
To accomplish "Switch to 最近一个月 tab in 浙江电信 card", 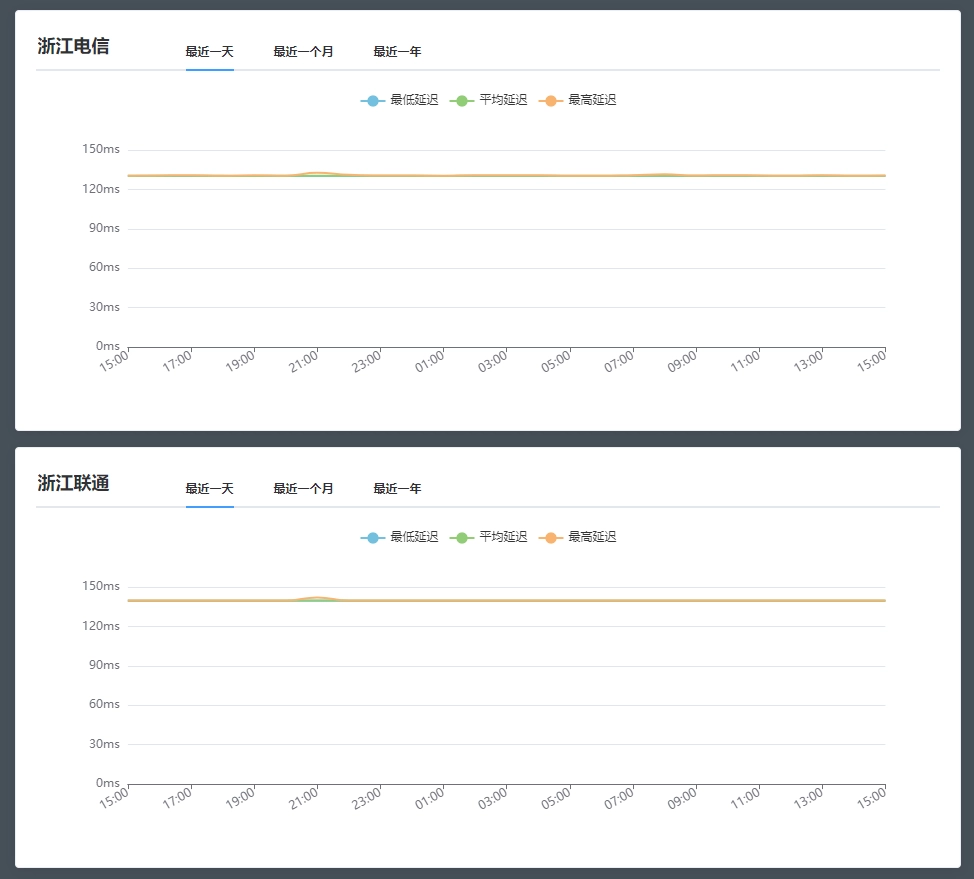I will pos(302,50).
